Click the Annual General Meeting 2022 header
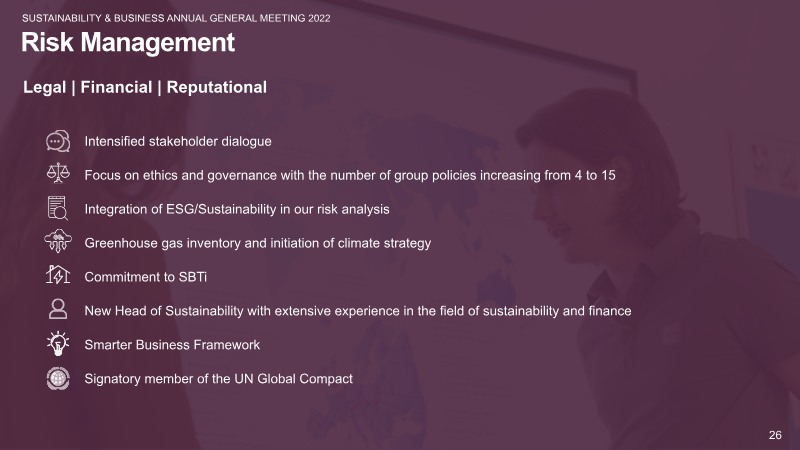The image size is (800, 450). (176, 18)
